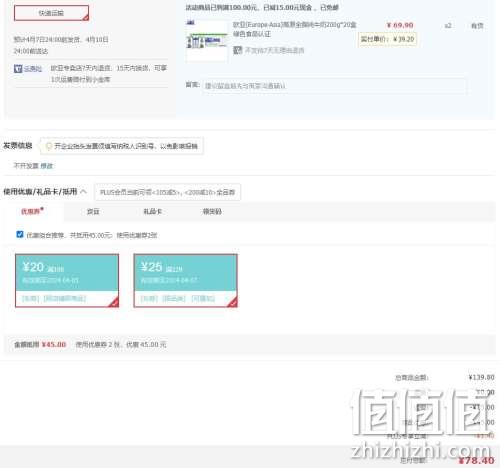Switch to the 优惠券 tab
The width and height of the screenshot is (500, 468).
tap(32, 211)
